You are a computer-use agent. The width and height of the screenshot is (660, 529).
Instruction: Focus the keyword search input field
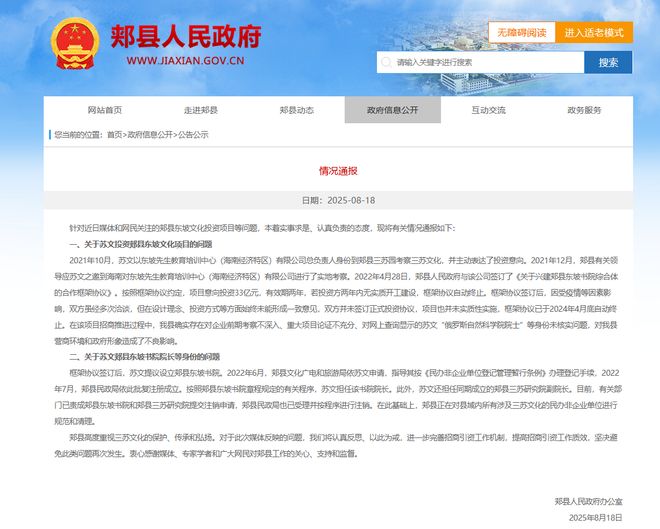tap(485, 62)
